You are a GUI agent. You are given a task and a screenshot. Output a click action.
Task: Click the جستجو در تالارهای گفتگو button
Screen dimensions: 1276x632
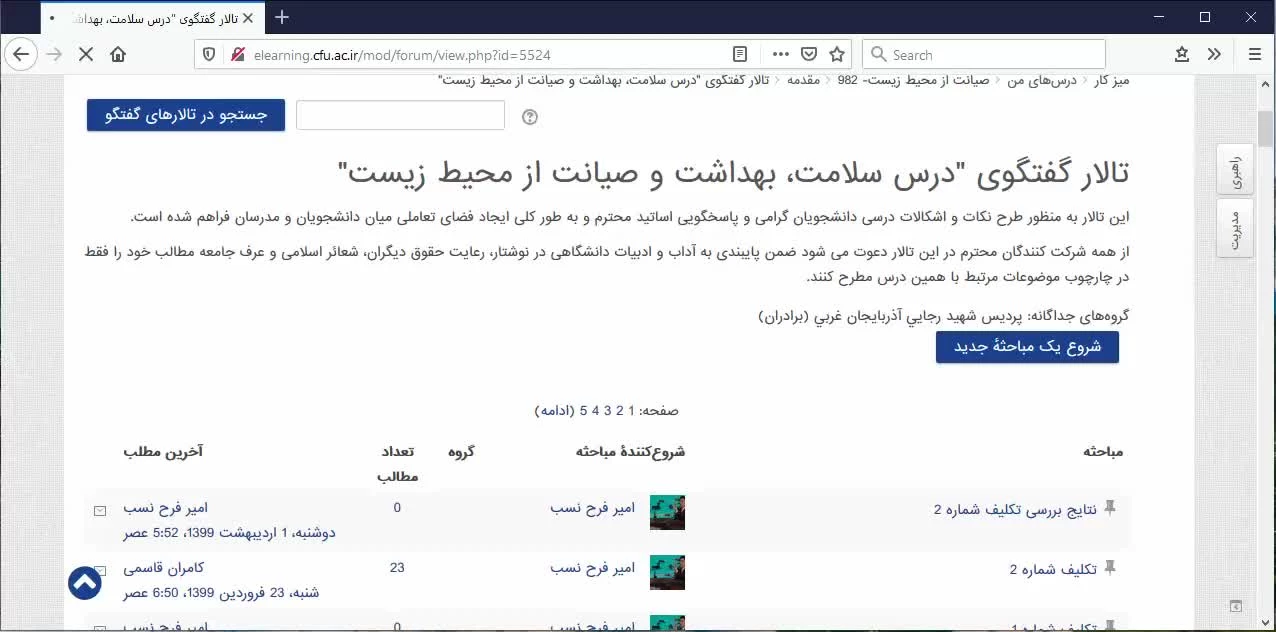tap(186, 115)
